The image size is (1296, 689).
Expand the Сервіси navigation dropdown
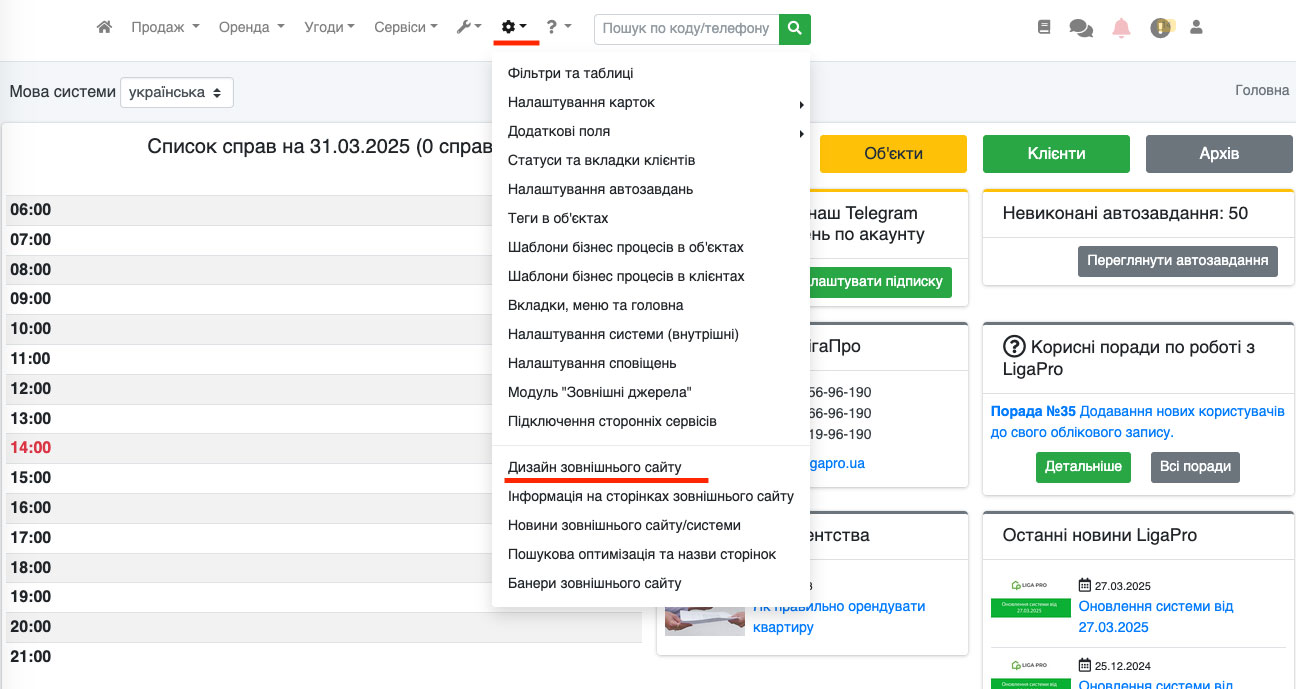click(x=405, y=28)
